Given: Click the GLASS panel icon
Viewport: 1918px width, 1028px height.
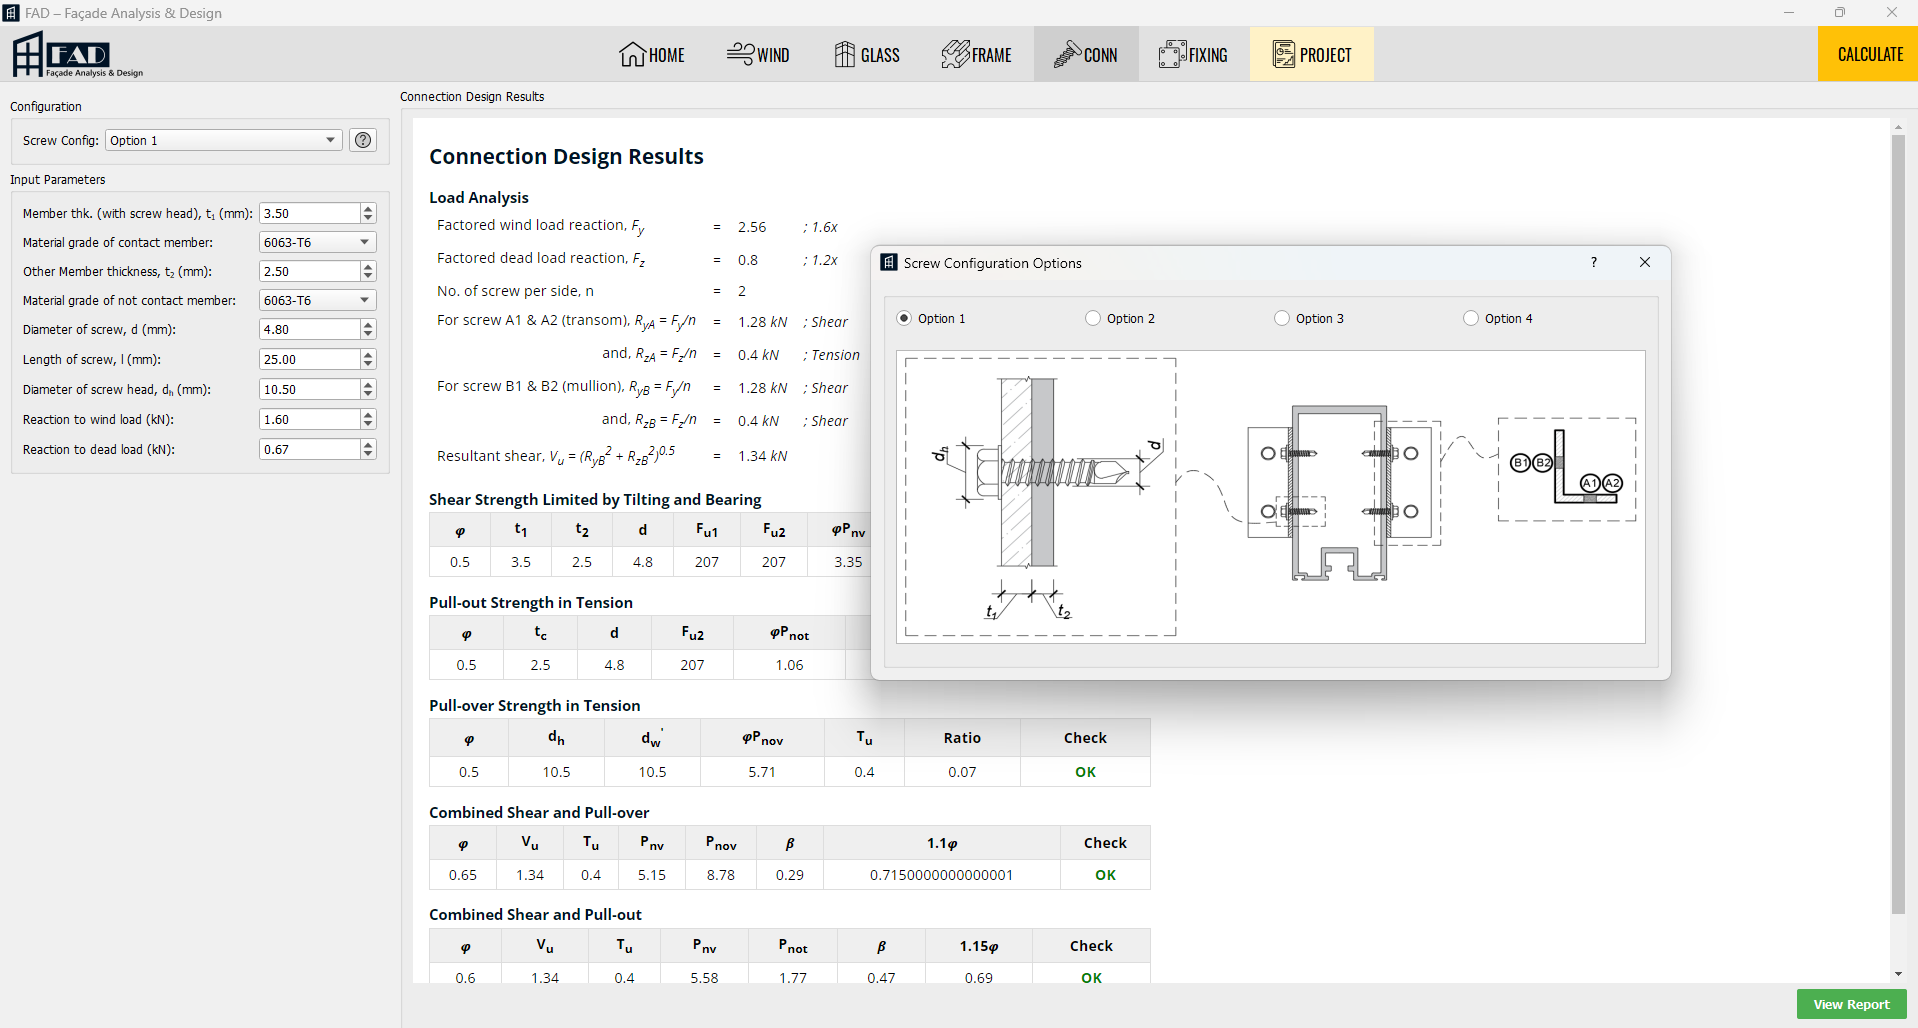Looking at the screenshot, I should tap(845, 54).
